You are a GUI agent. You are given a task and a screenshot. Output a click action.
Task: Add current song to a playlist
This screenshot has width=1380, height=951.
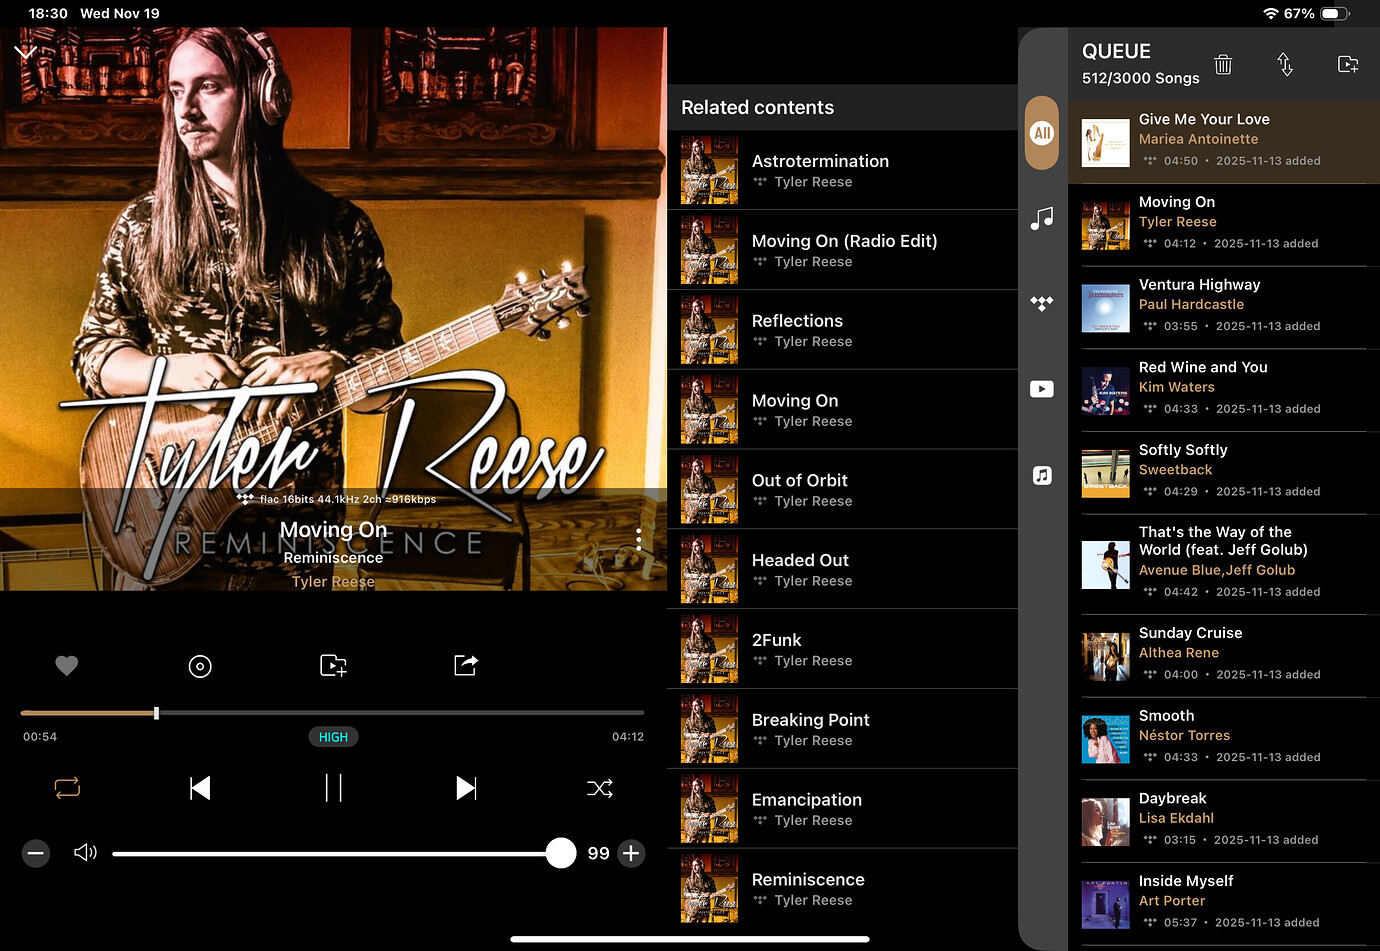pyautogui.click(x=333, y=666)
